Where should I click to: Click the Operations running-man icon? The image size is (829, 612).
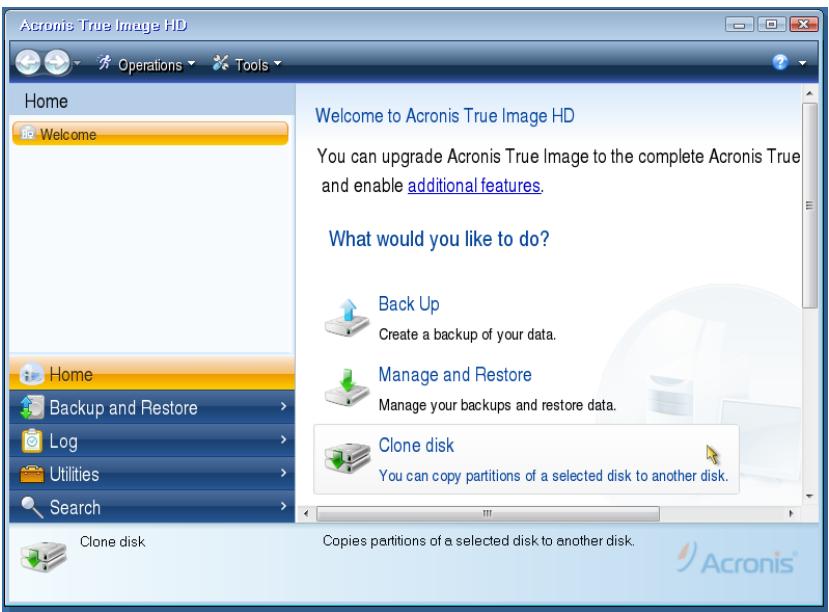tap(105, 63)
